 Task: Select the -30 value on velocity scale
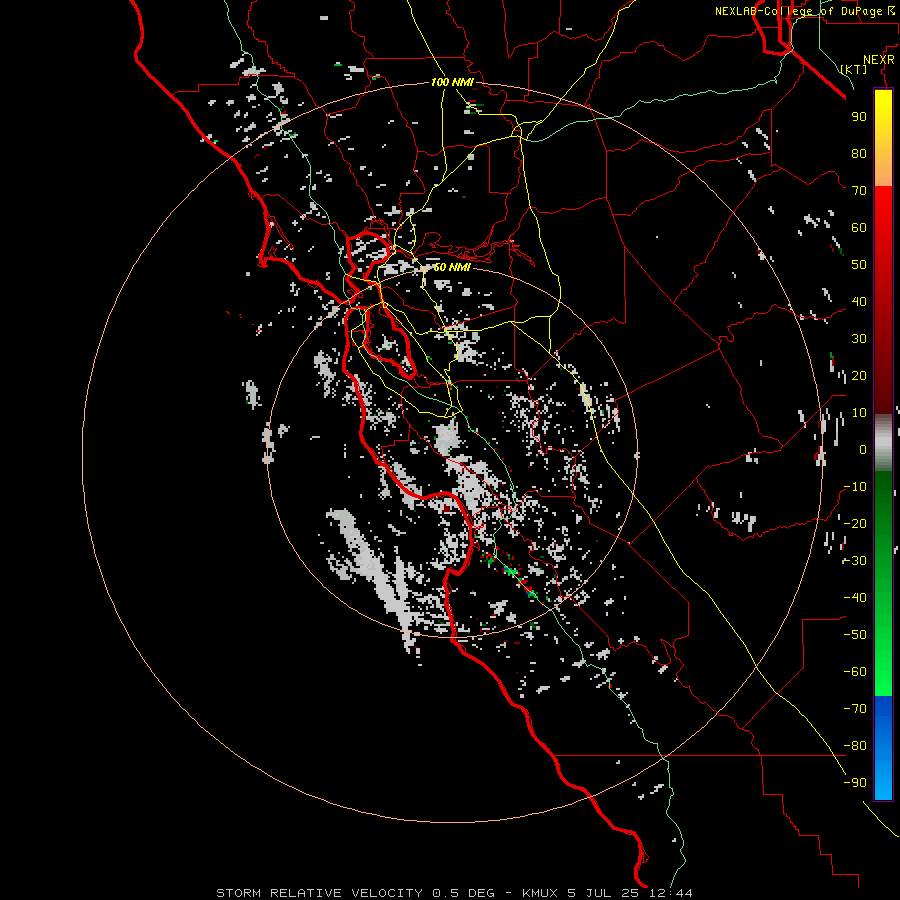click(x=855, y=561)
